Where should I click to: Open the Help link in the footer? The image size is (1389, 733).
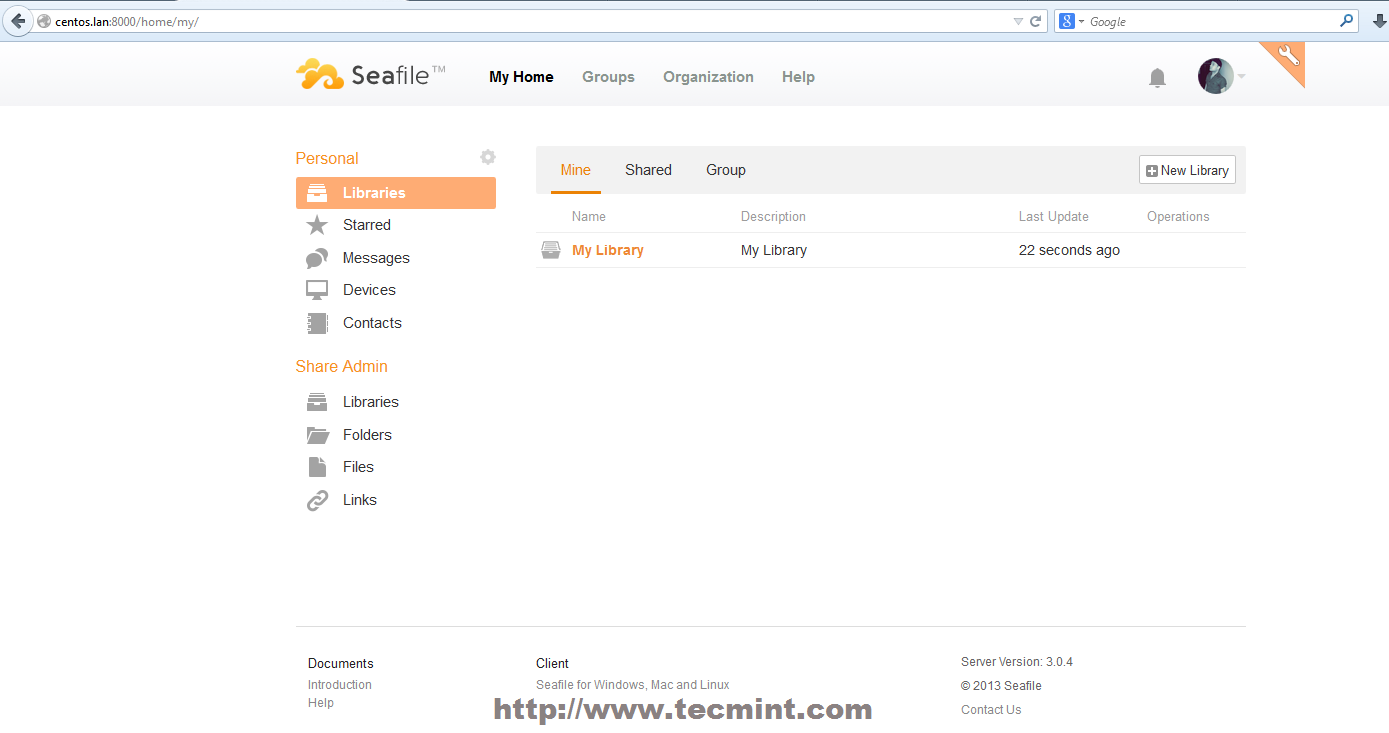[321, 703]
